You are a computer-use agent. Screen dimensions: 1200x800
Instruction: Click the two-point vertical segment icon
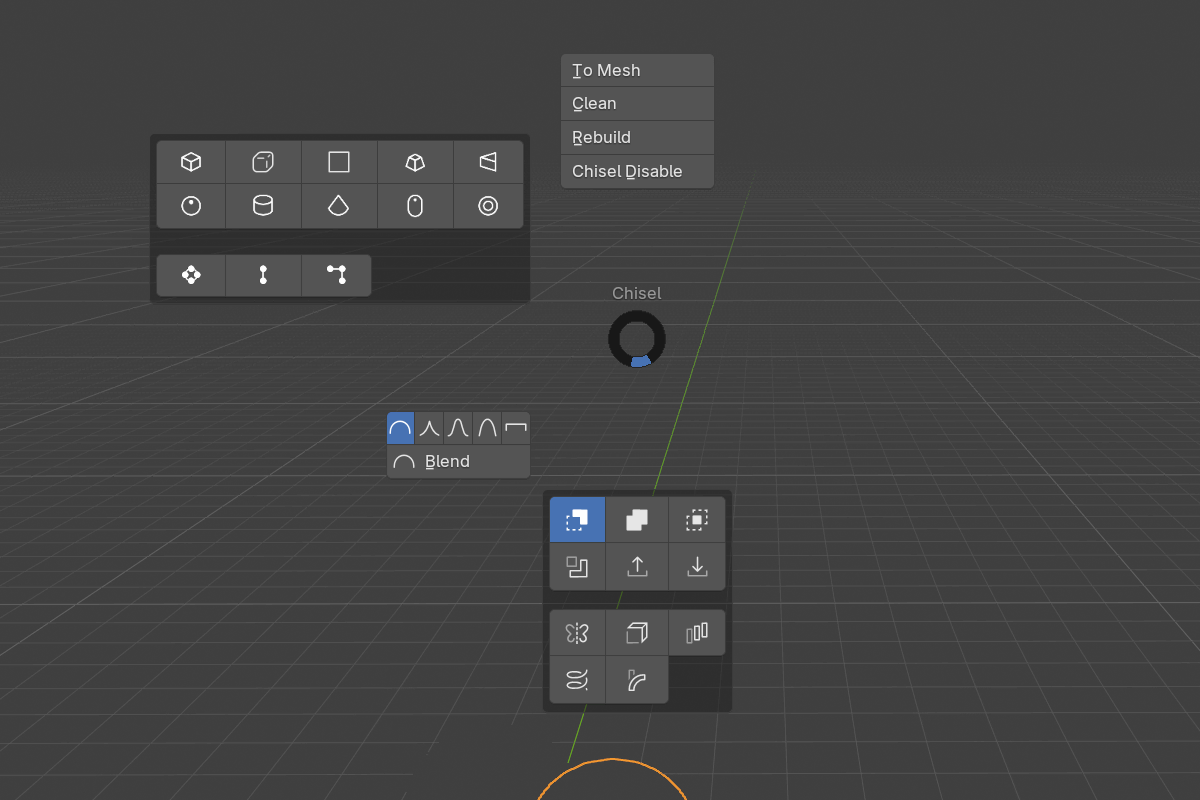click(263, 275)
